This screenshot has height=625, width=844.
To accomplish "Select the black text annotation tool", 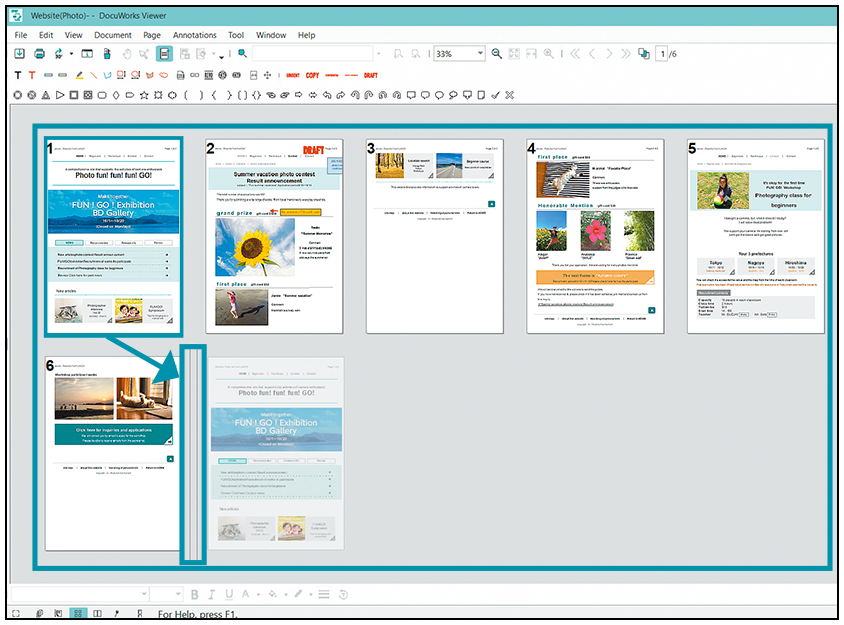I will click(17, 75).
